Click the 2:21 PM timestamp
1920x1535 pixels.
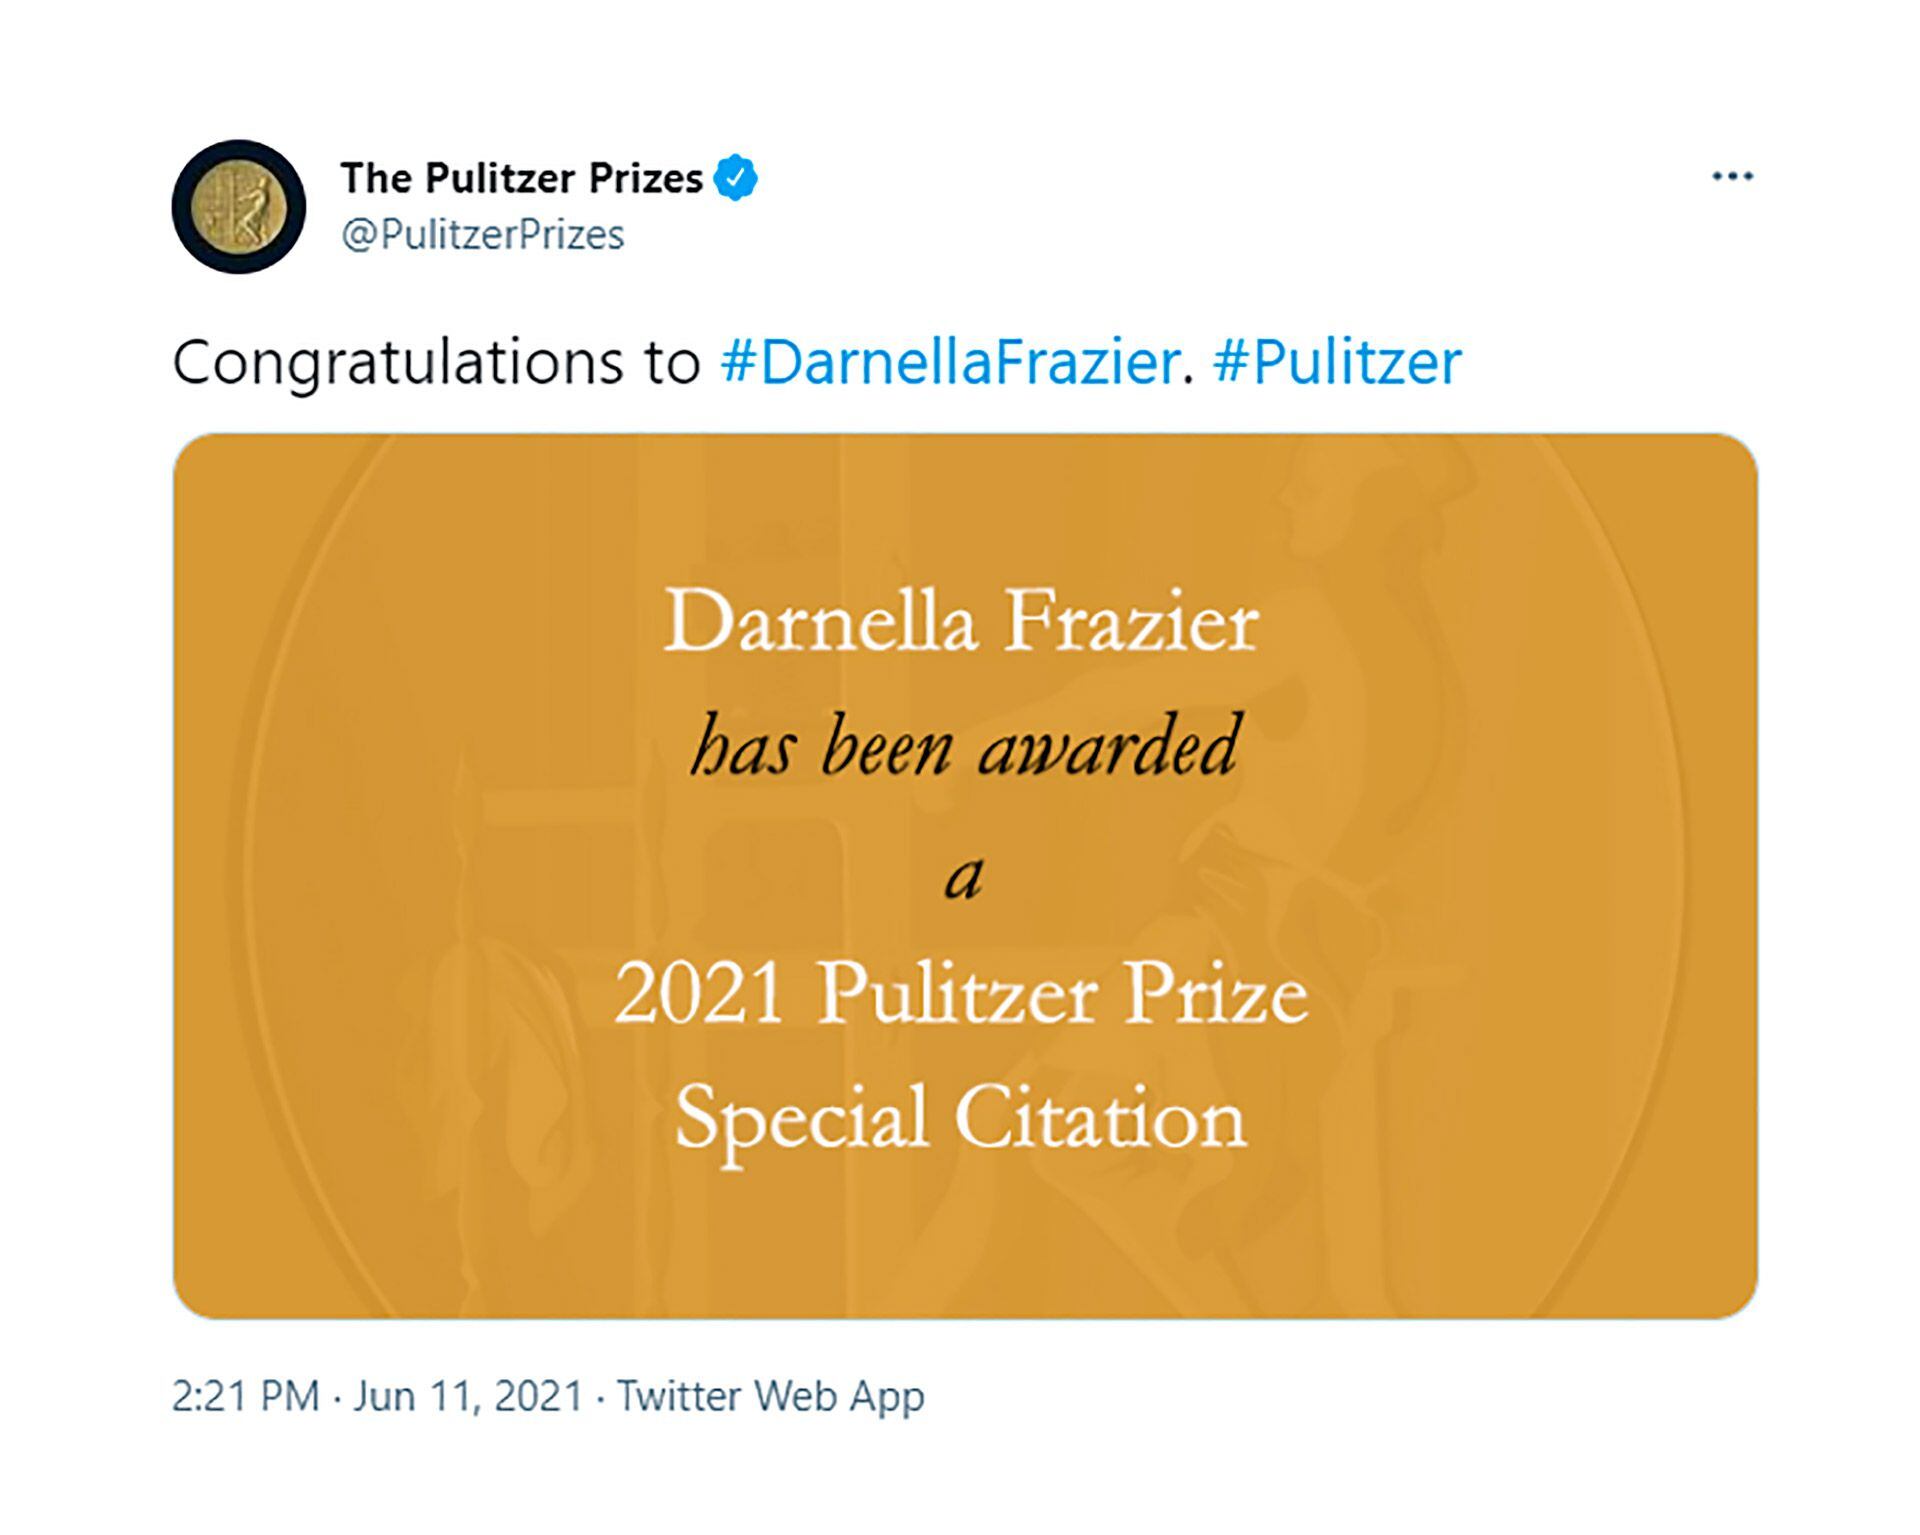coord(245,1396)
